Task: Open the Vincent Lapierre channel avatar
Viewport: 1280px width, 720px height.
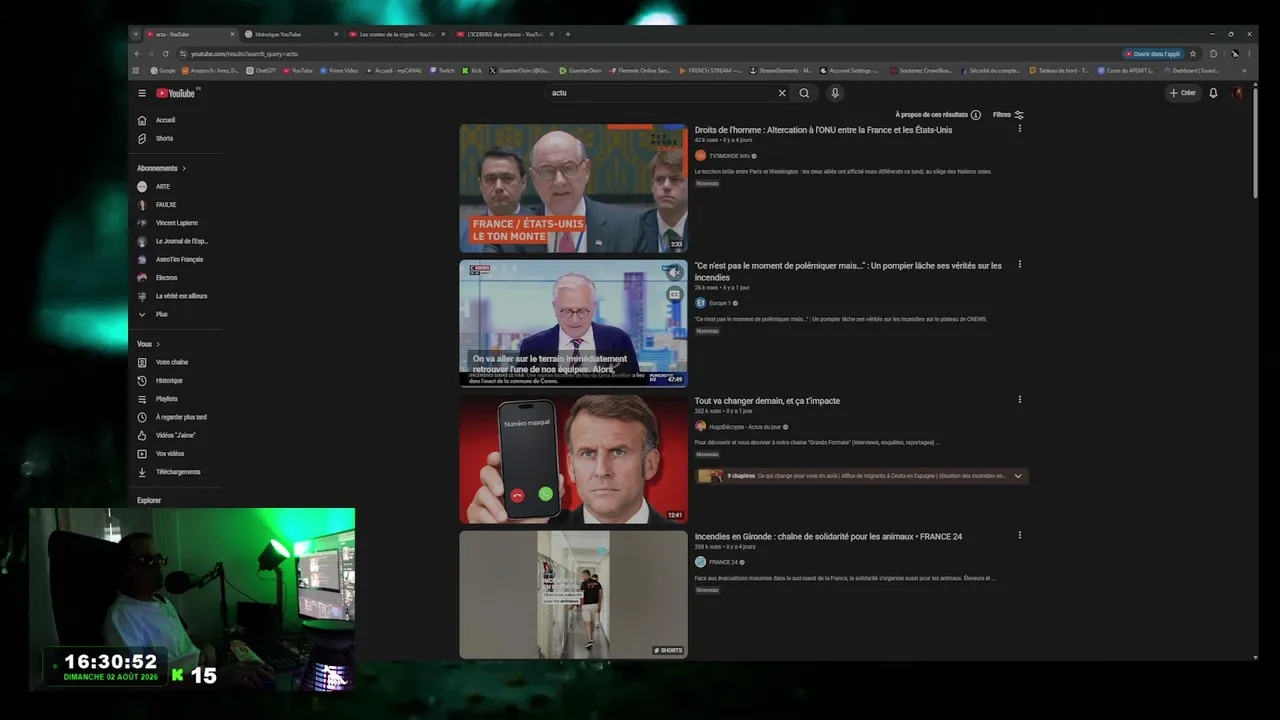Action: click(x=142, y=223)
